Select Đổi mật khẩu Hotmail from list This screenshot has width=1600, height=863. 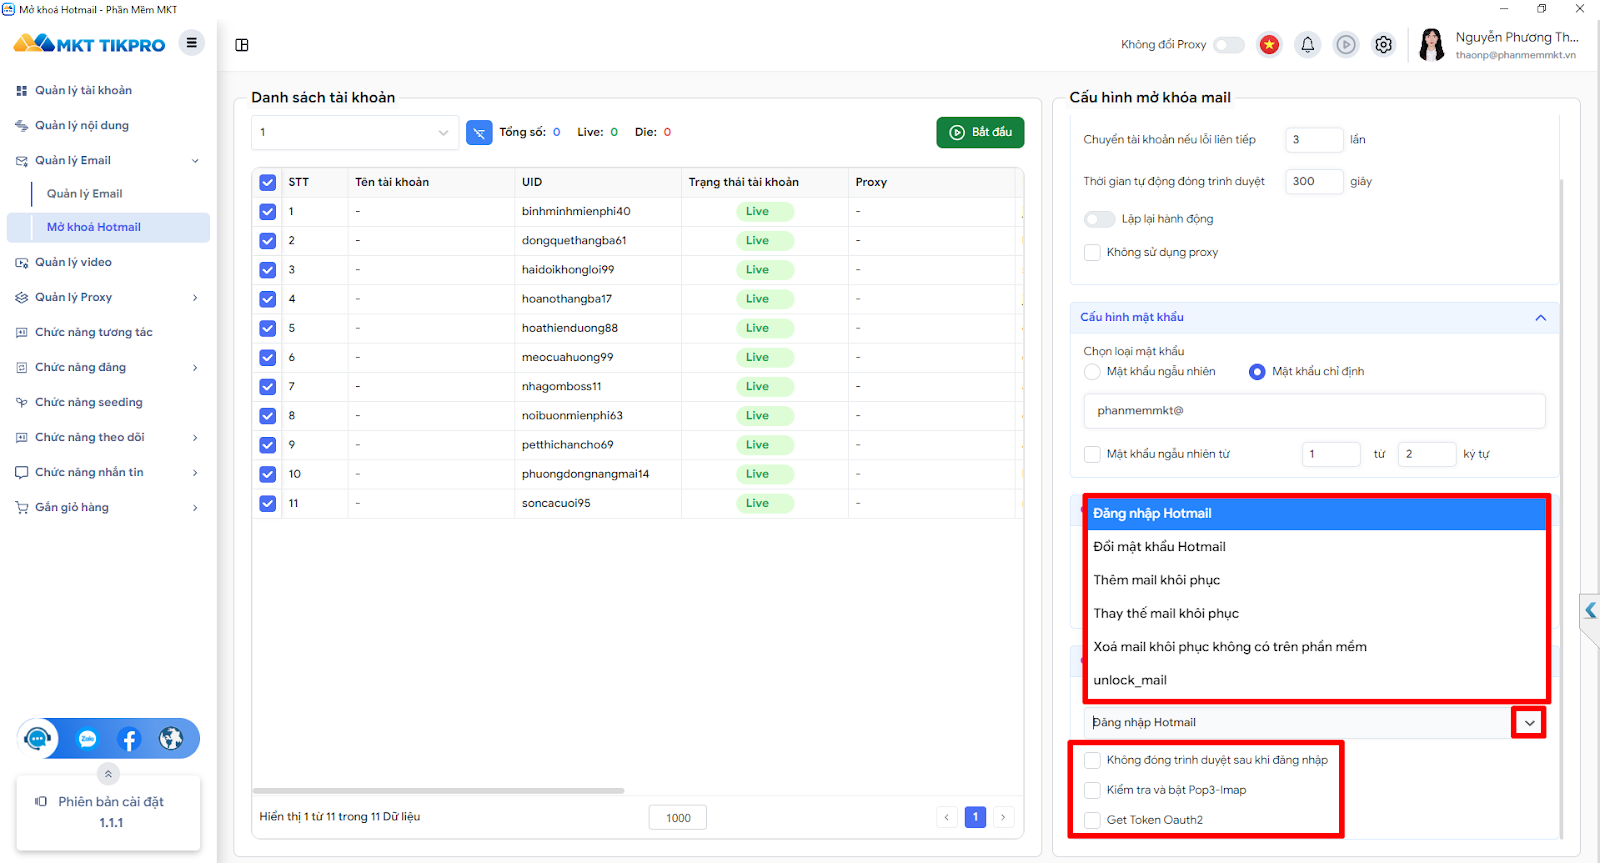(1316, 547)
